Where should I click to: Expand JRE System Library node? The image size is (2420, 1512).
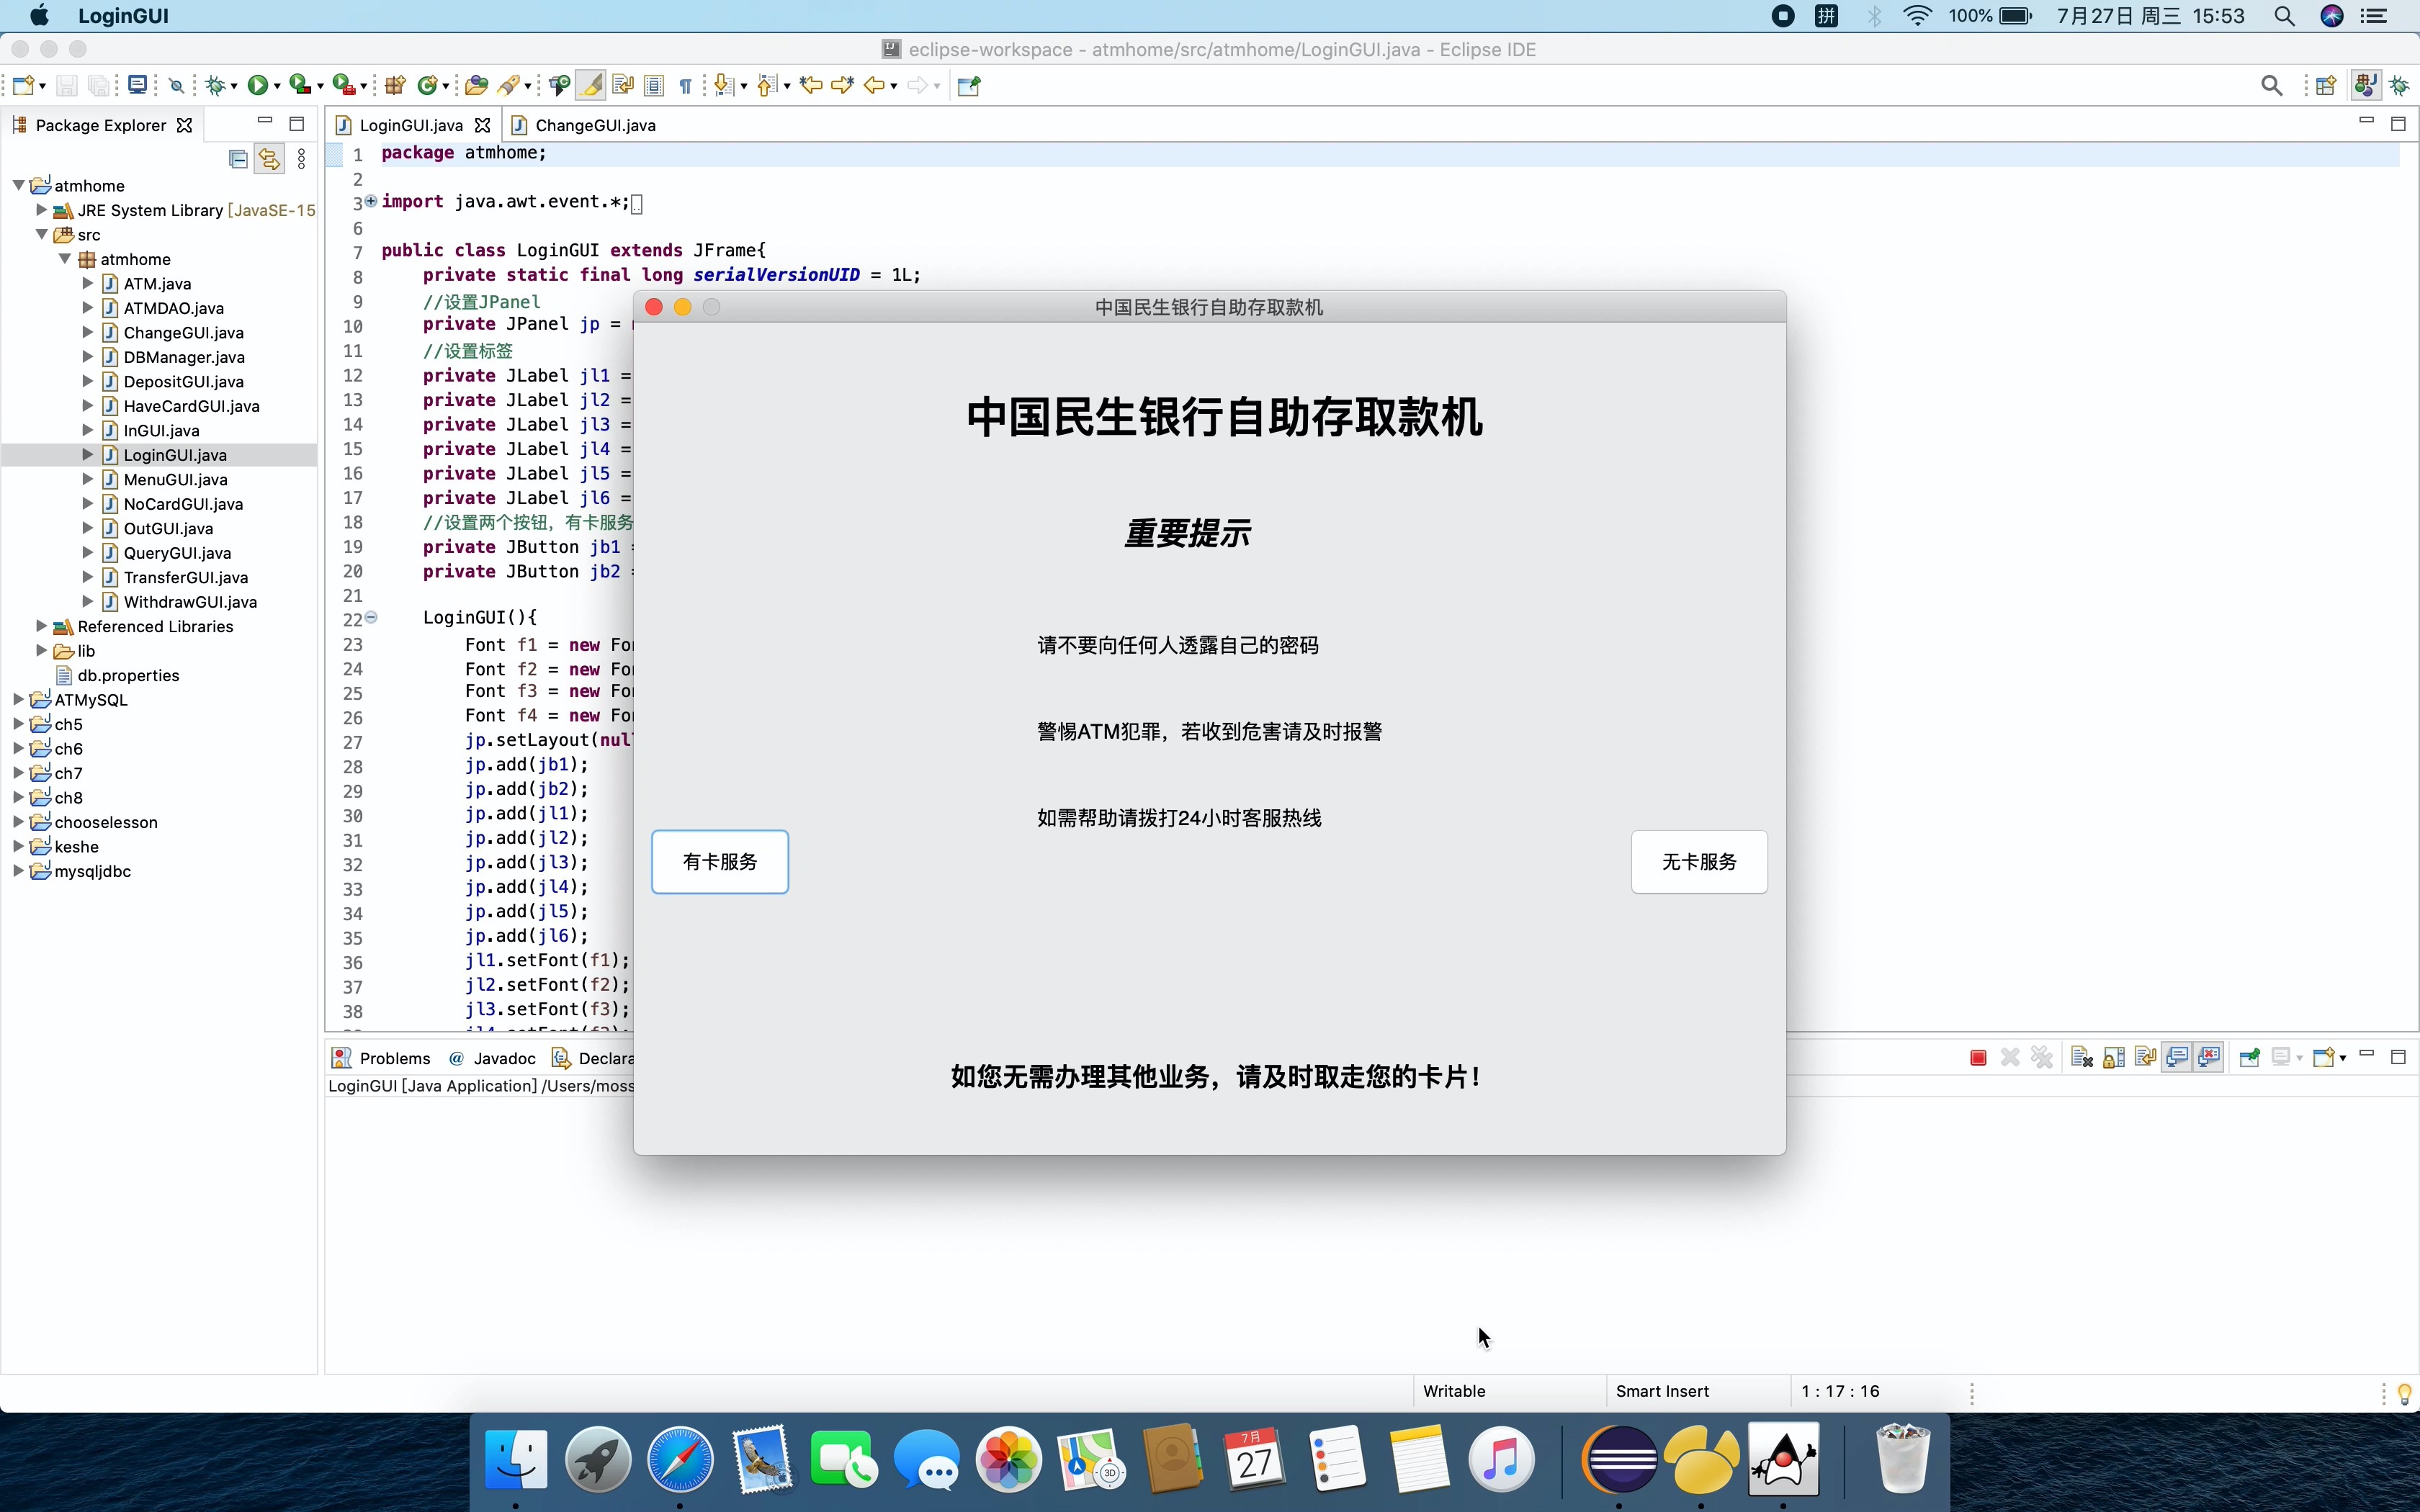click(41, 210)
